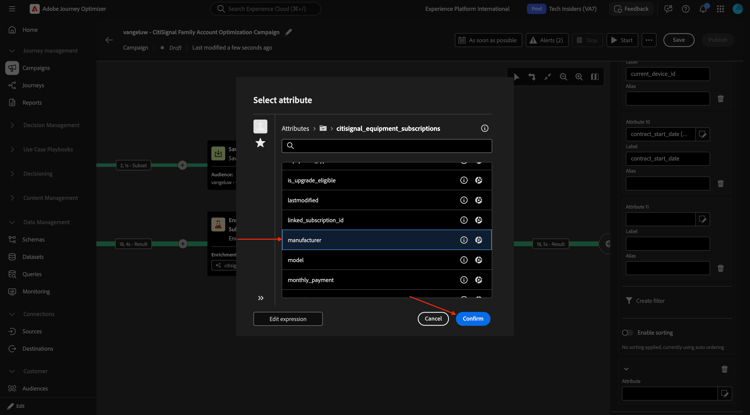Click the Search Experience Cloud field

[265, 9]
